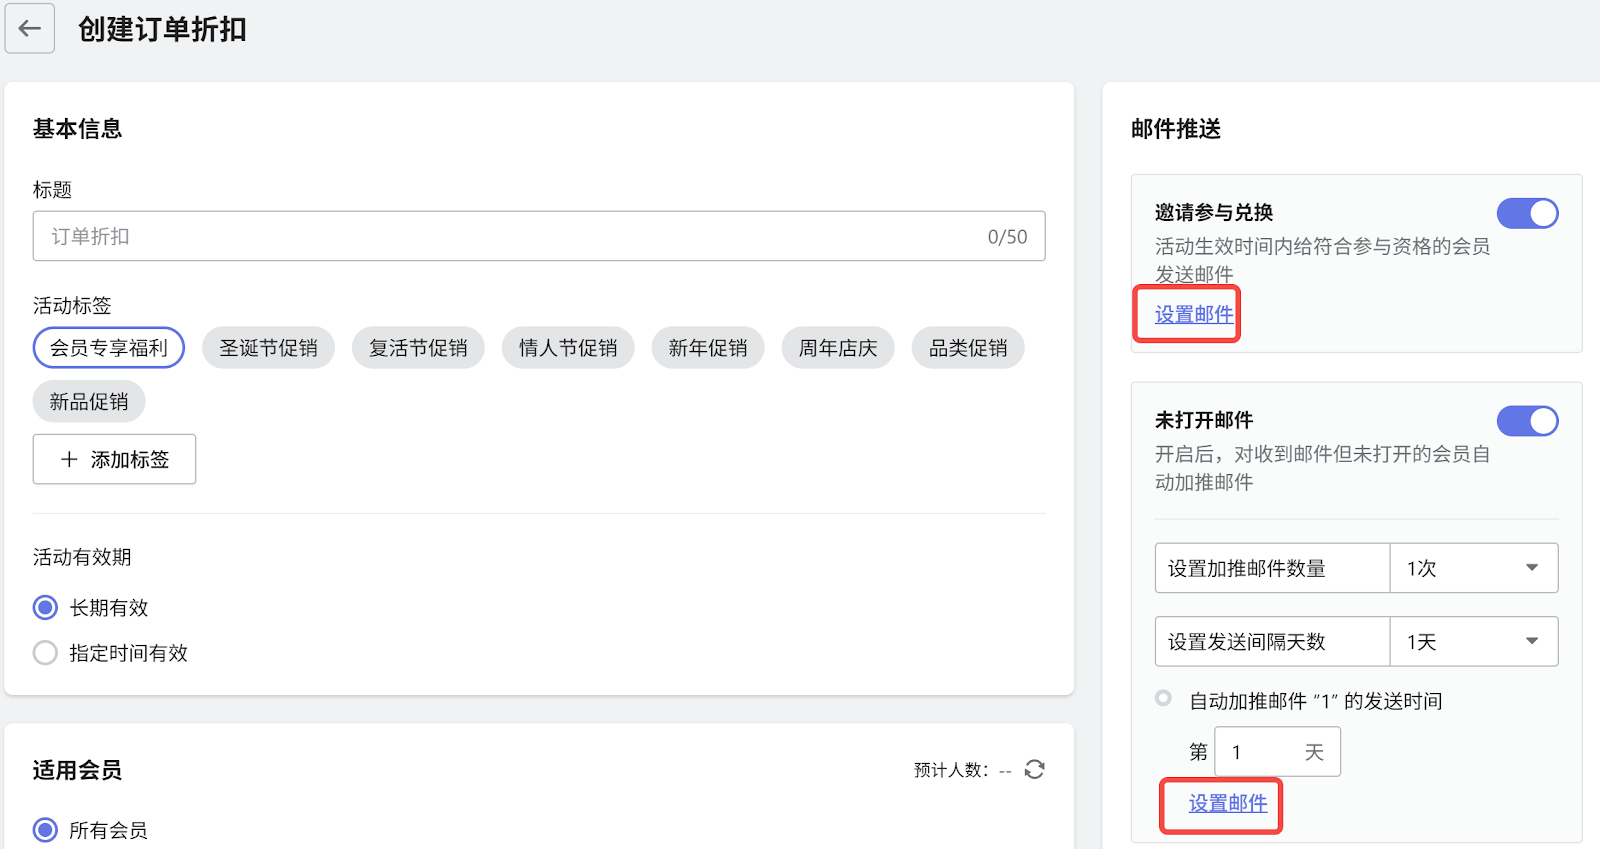Viewport: 1600px width, 849px height.
Task: Turn off the 未打开邮件 switch
Action: click(1527, 421)
